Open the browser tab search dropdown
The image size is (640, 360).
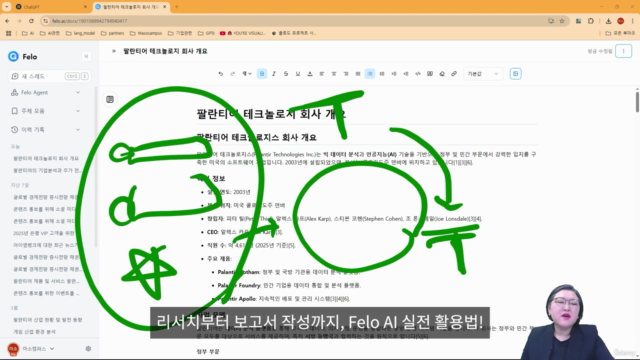click(7, 7)
